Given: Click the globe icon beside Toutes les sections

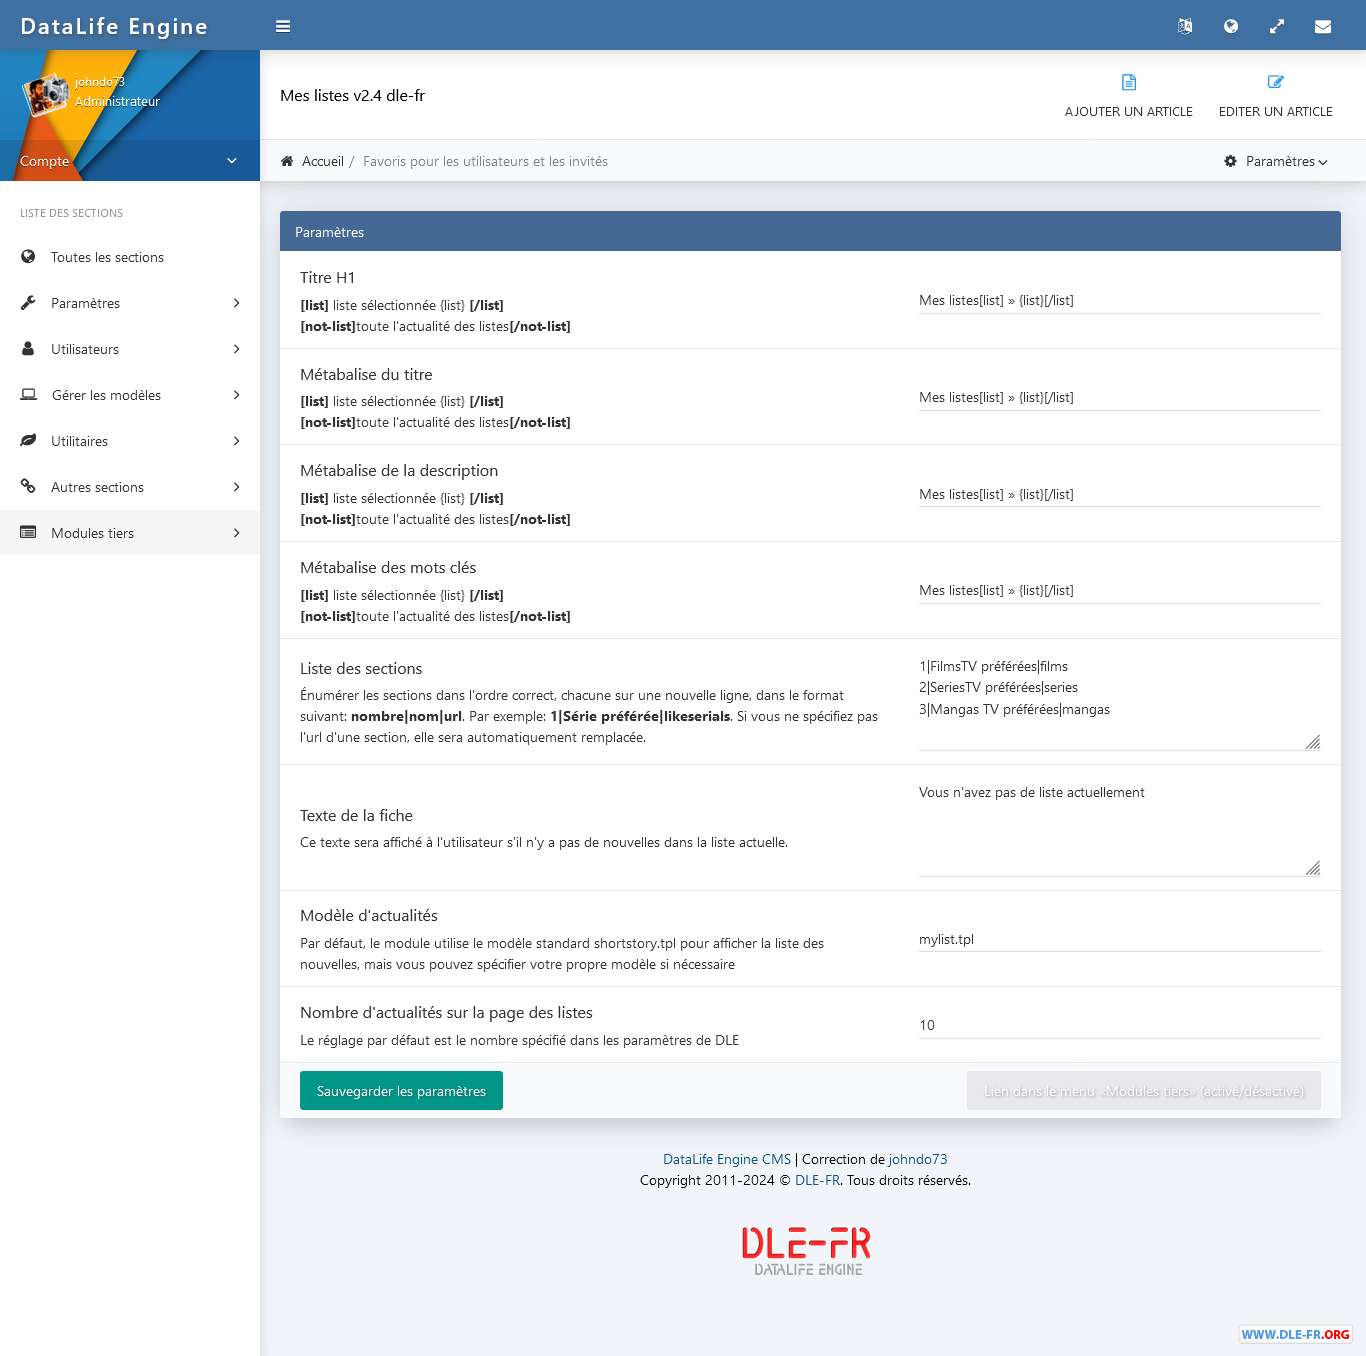Looking at the screenshot, I should pos(28,257).
